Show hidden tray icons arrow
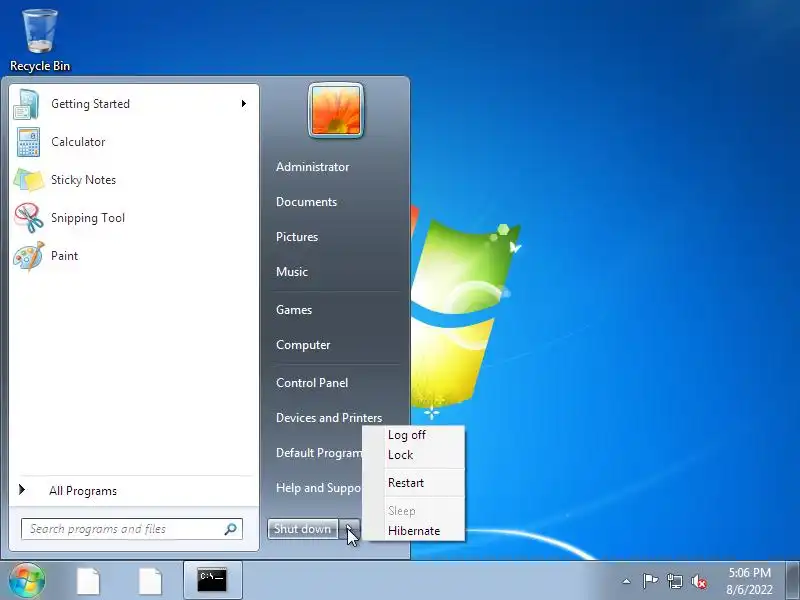 [x=627, y=581]
